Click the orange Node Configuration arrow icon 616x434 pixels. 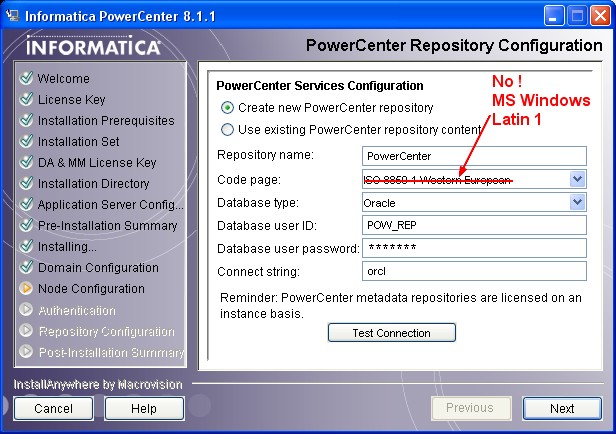click(x=26, y=288)
